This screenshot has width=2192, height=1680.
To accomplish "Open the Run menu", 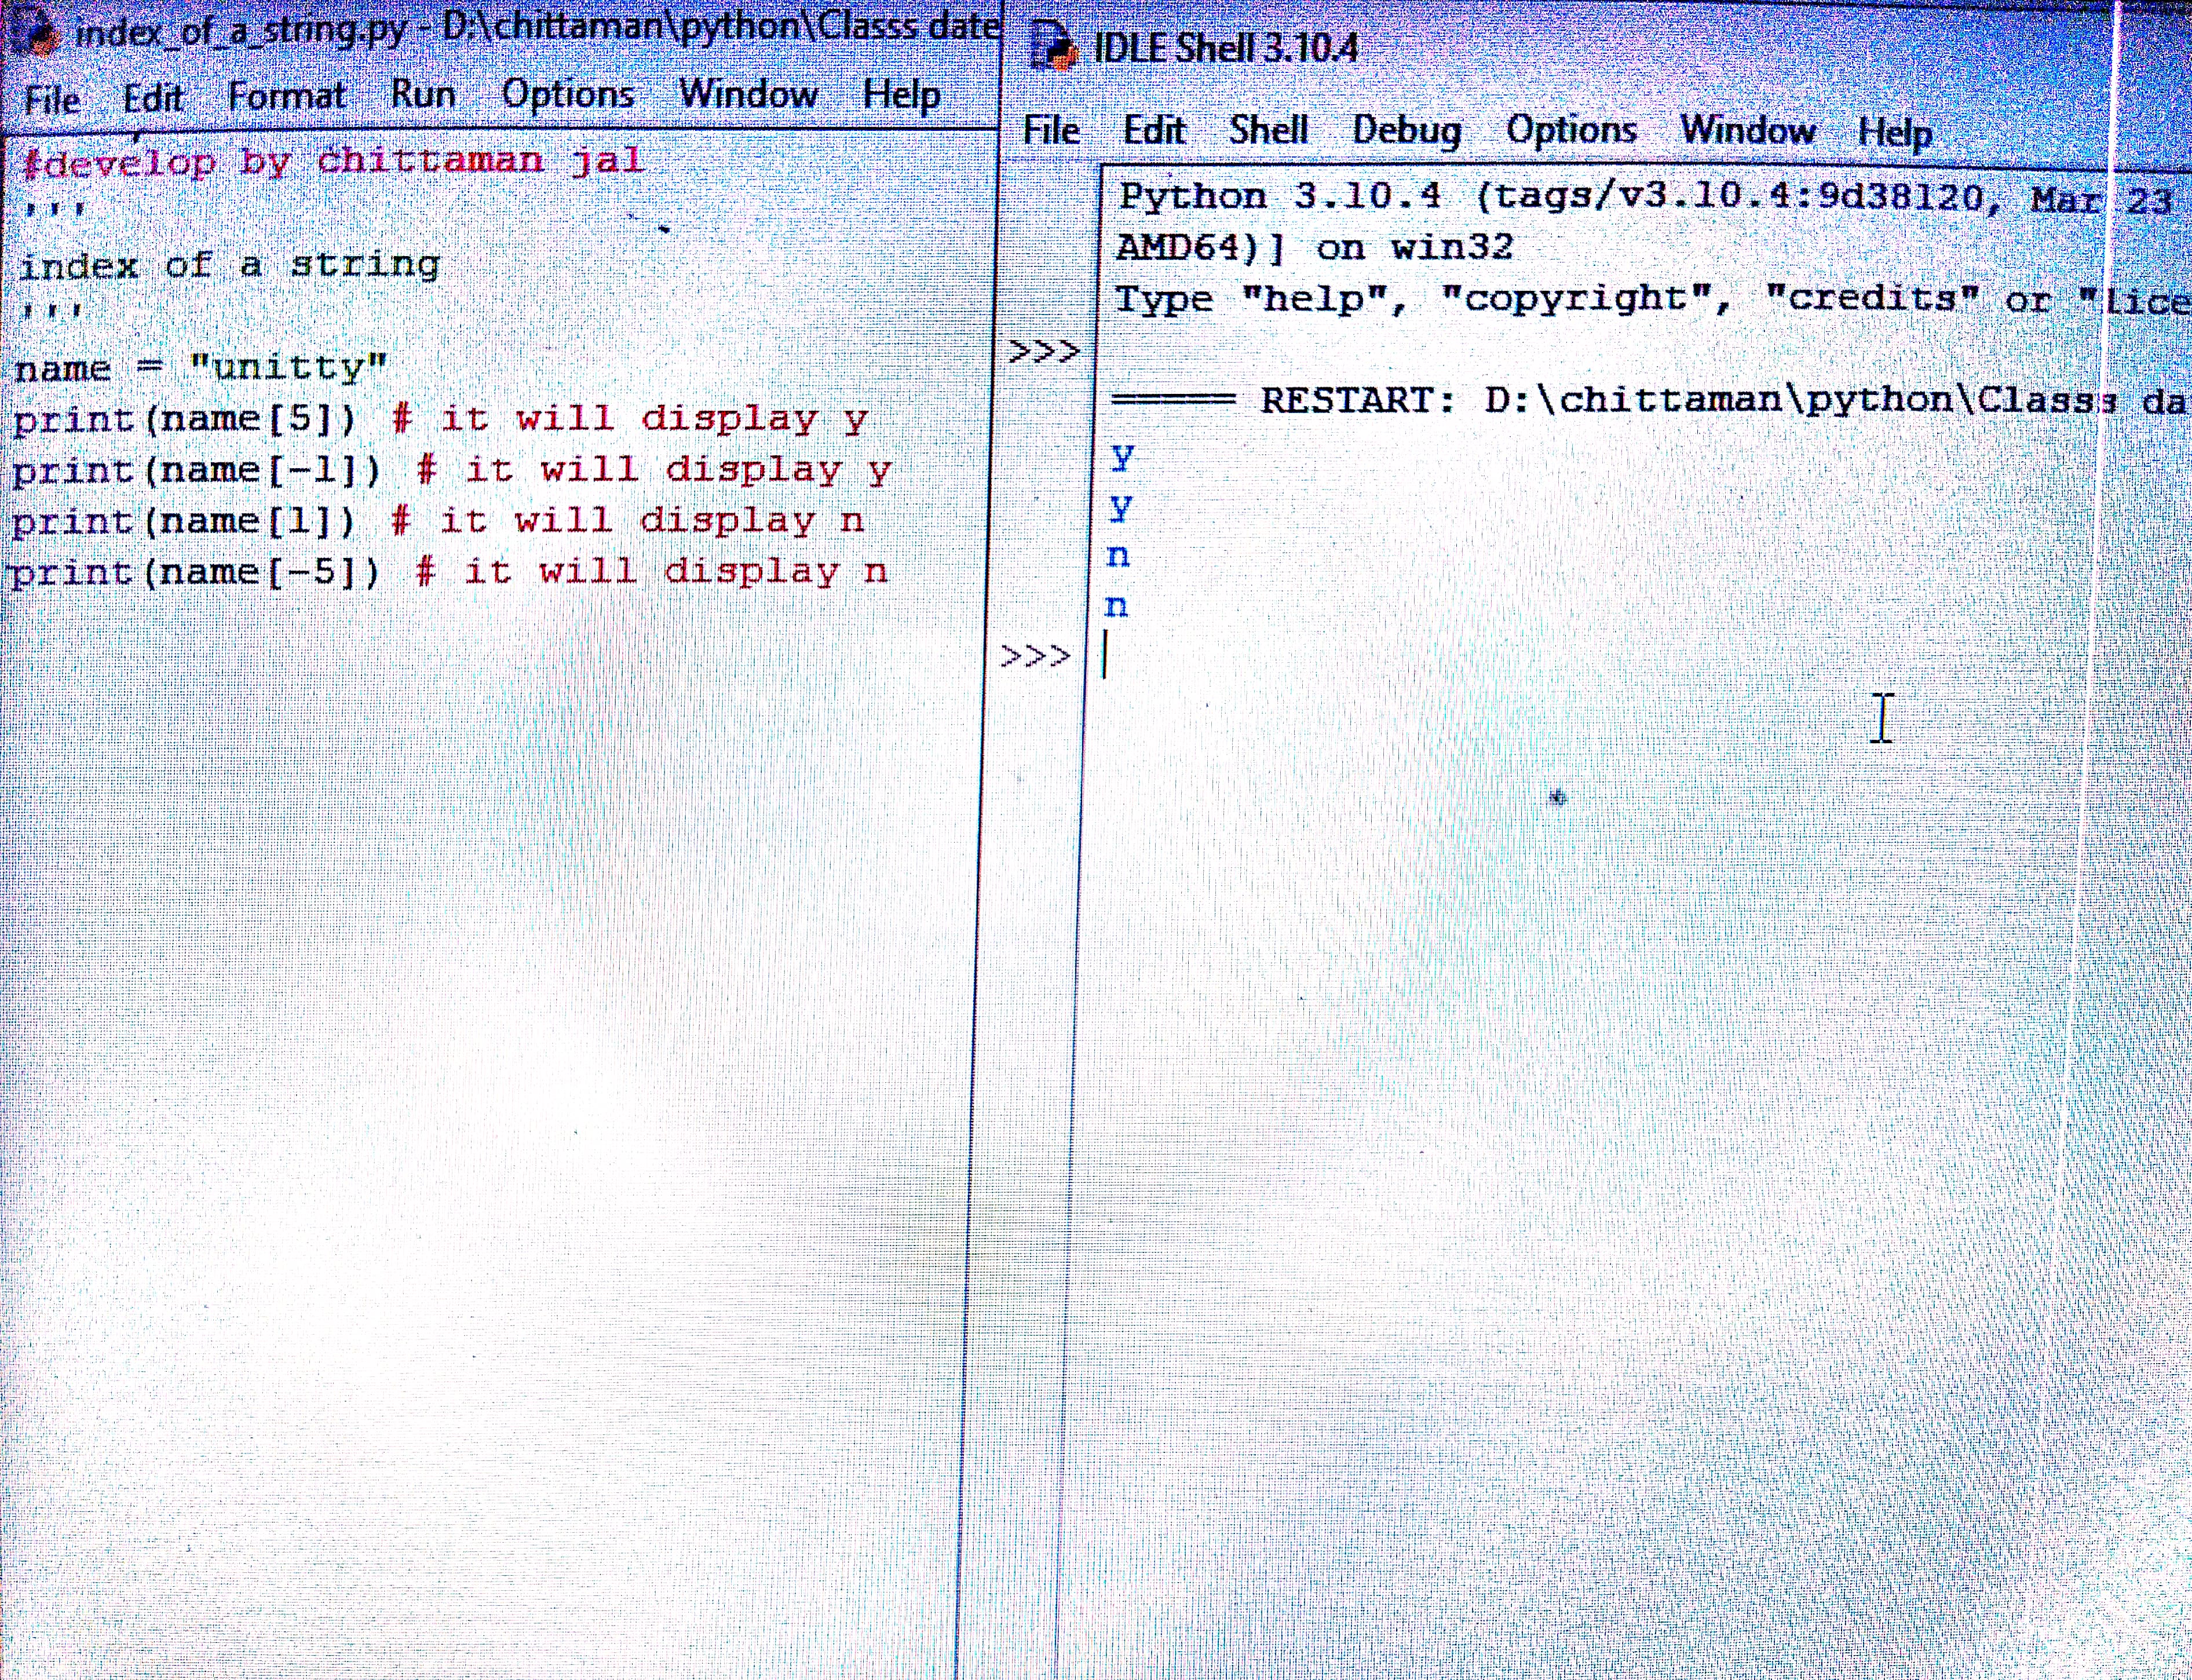I will pos(423,94).
